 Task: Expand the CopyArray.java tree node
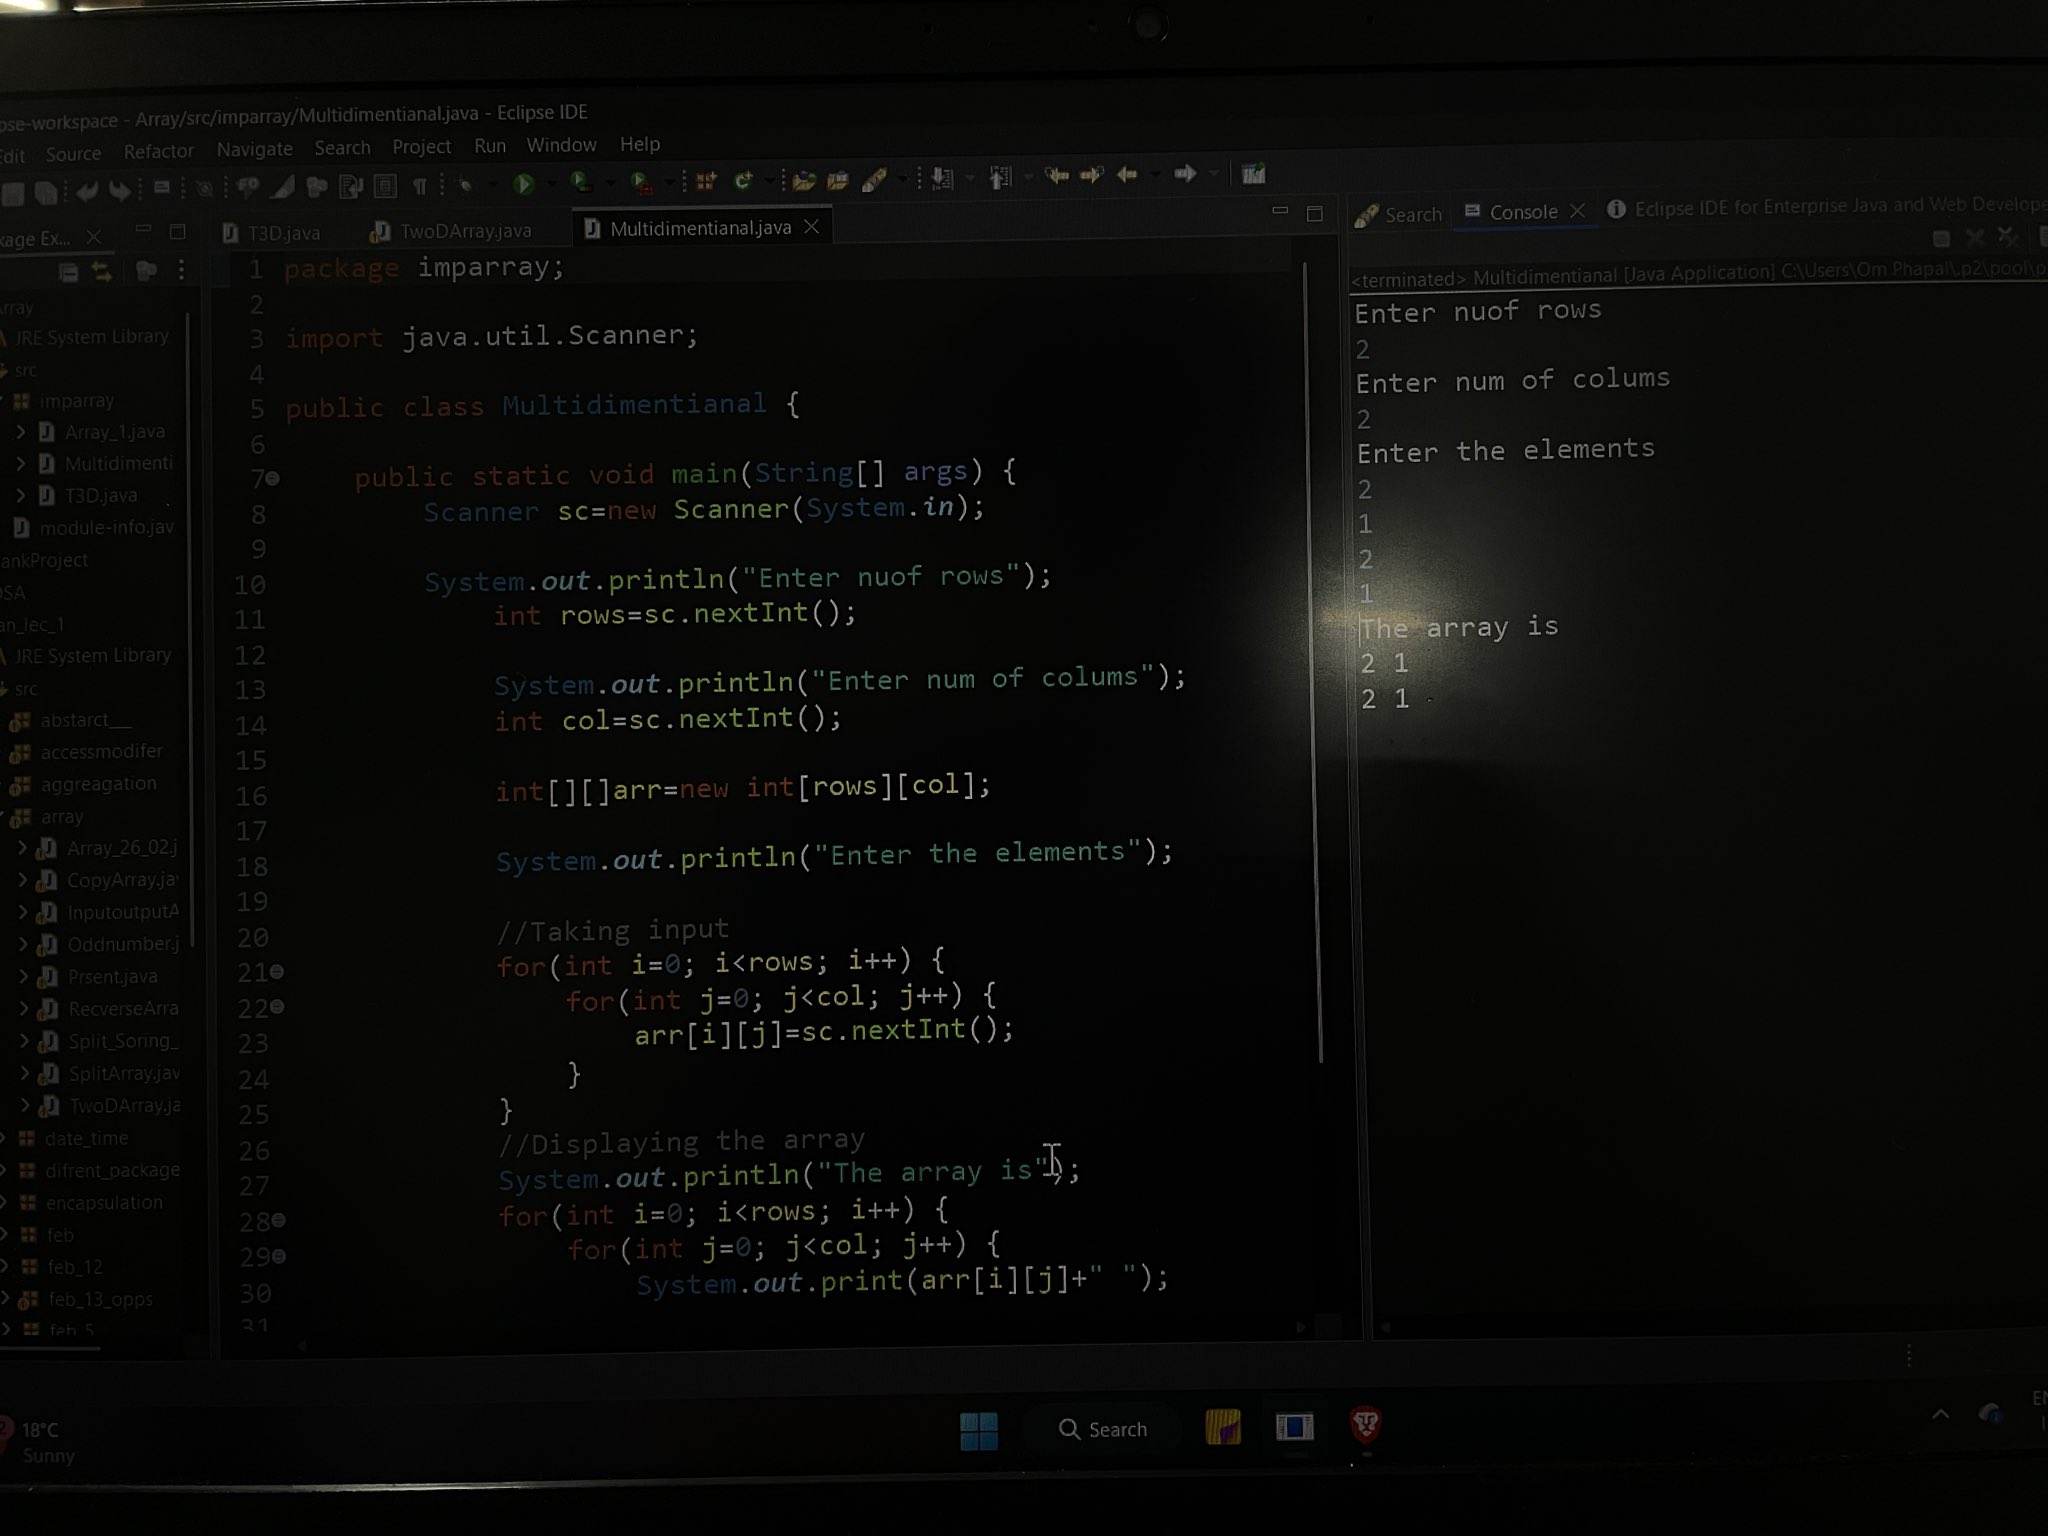[x=23, y=880]
